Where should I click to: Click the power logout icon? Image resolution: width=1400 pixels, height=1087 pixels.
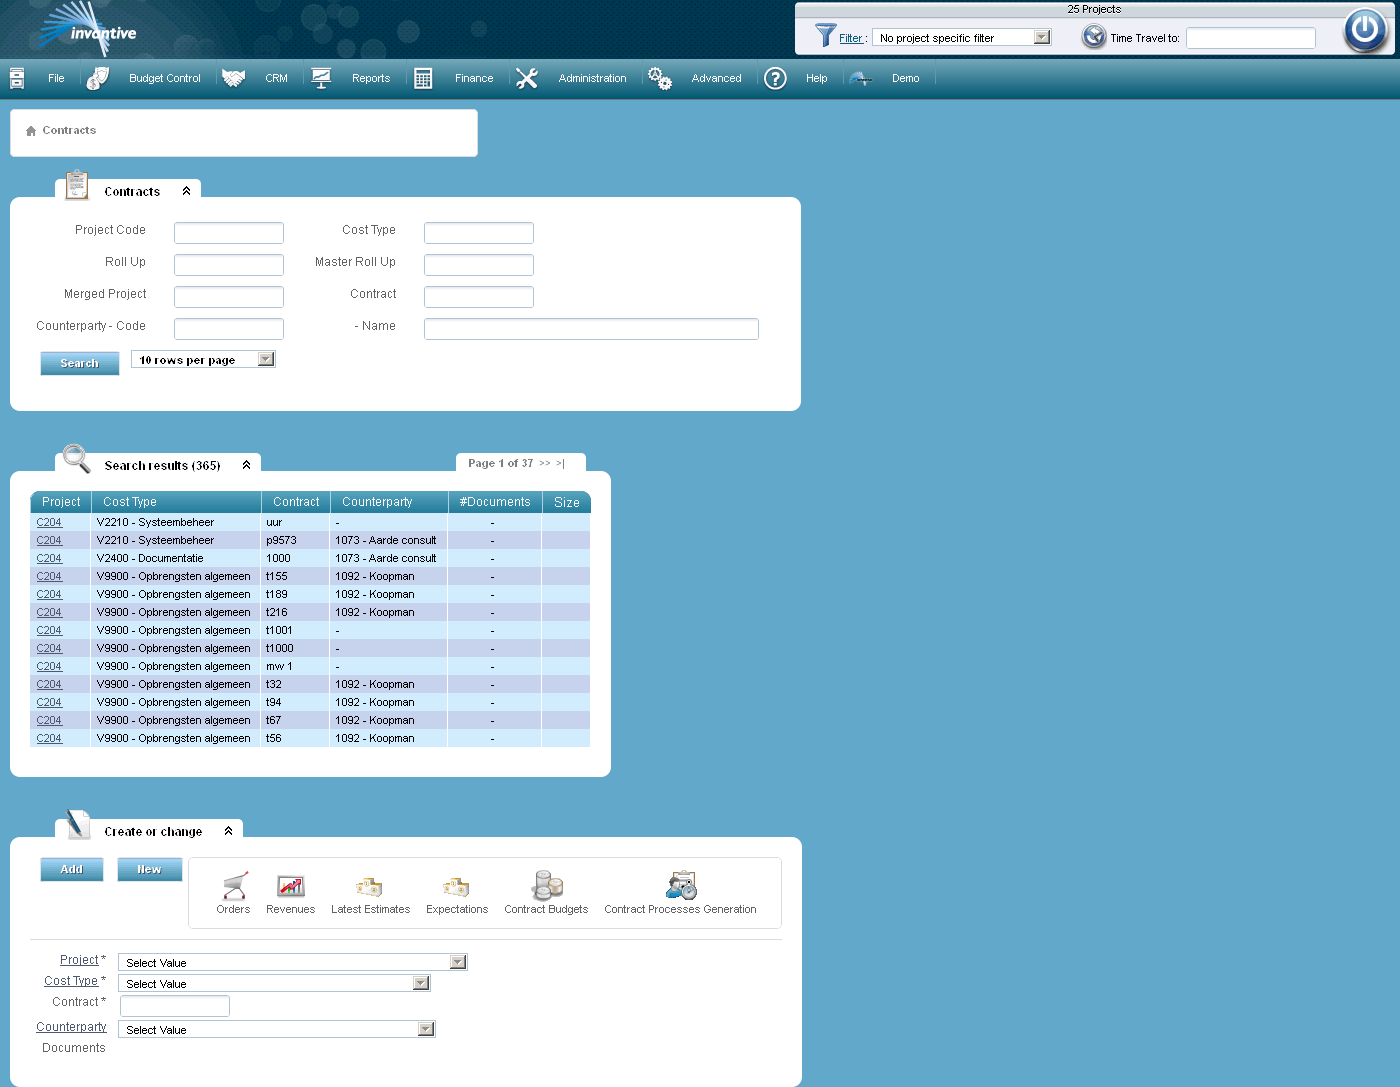click(1365, 30)
